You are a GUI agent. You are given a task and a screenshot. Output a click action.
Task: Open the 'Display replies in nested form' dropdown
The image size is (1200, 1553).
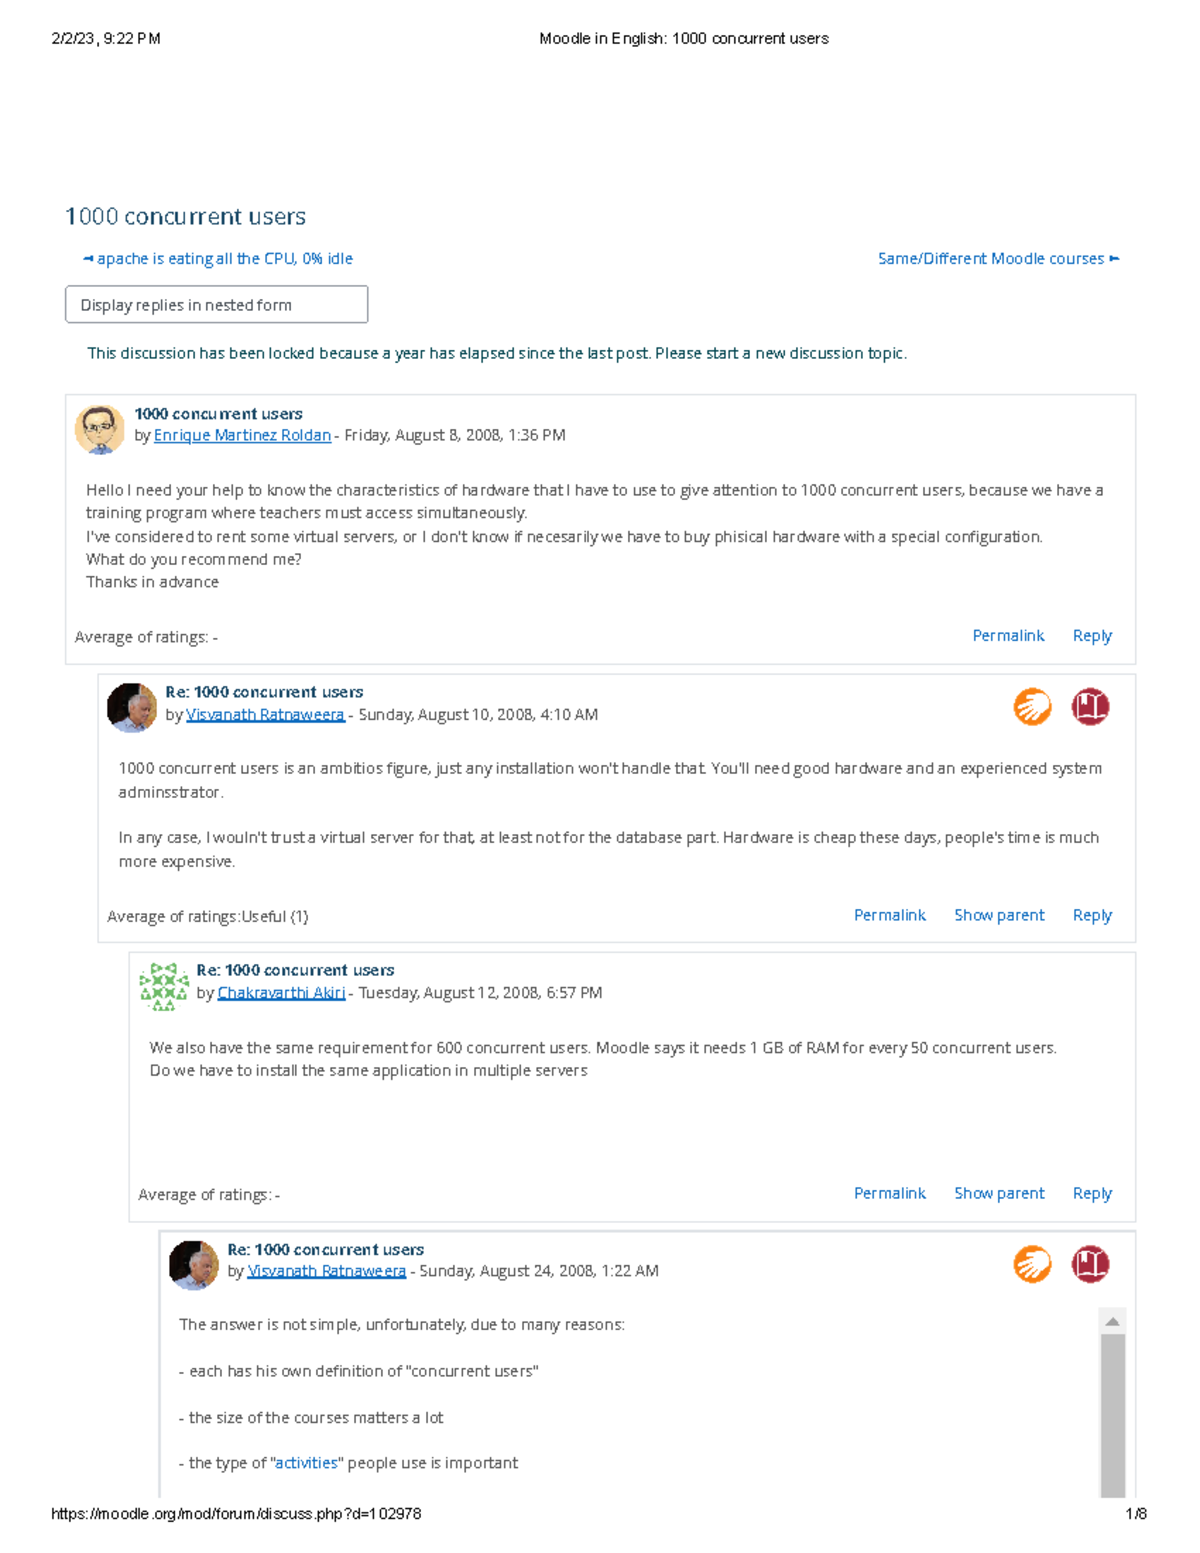(216, 305)
